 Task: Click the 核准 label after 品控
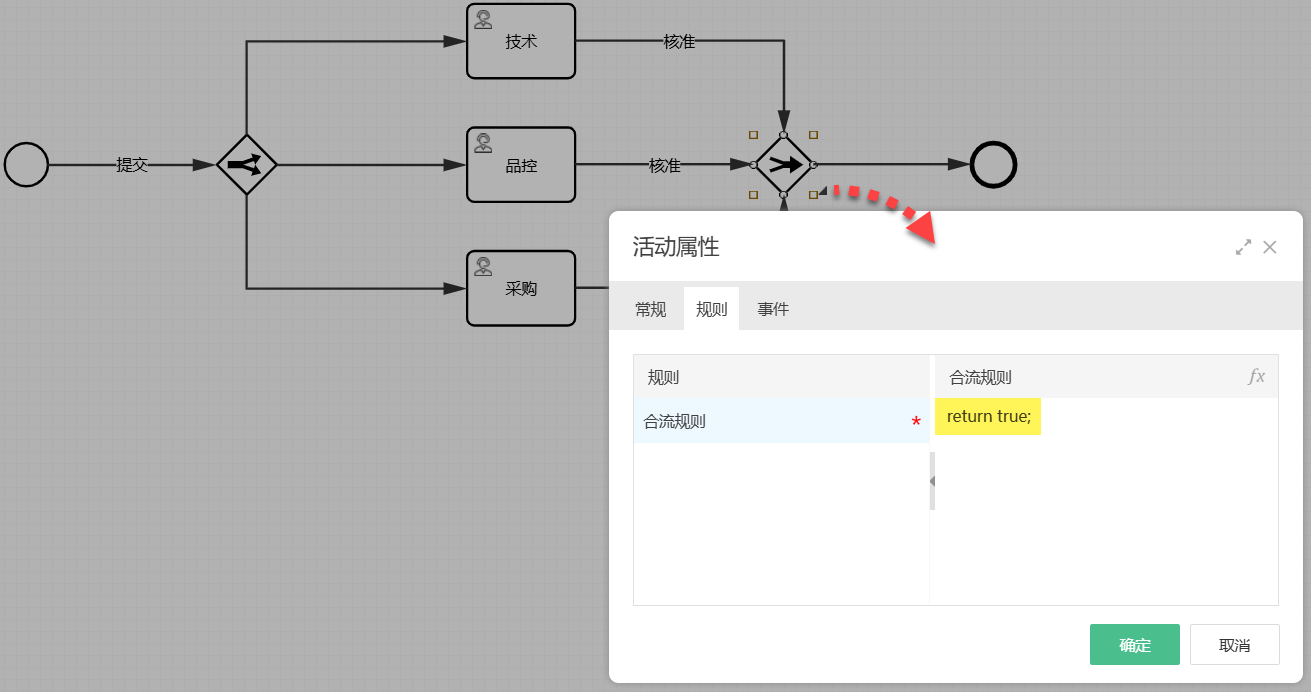click(665, 165)
